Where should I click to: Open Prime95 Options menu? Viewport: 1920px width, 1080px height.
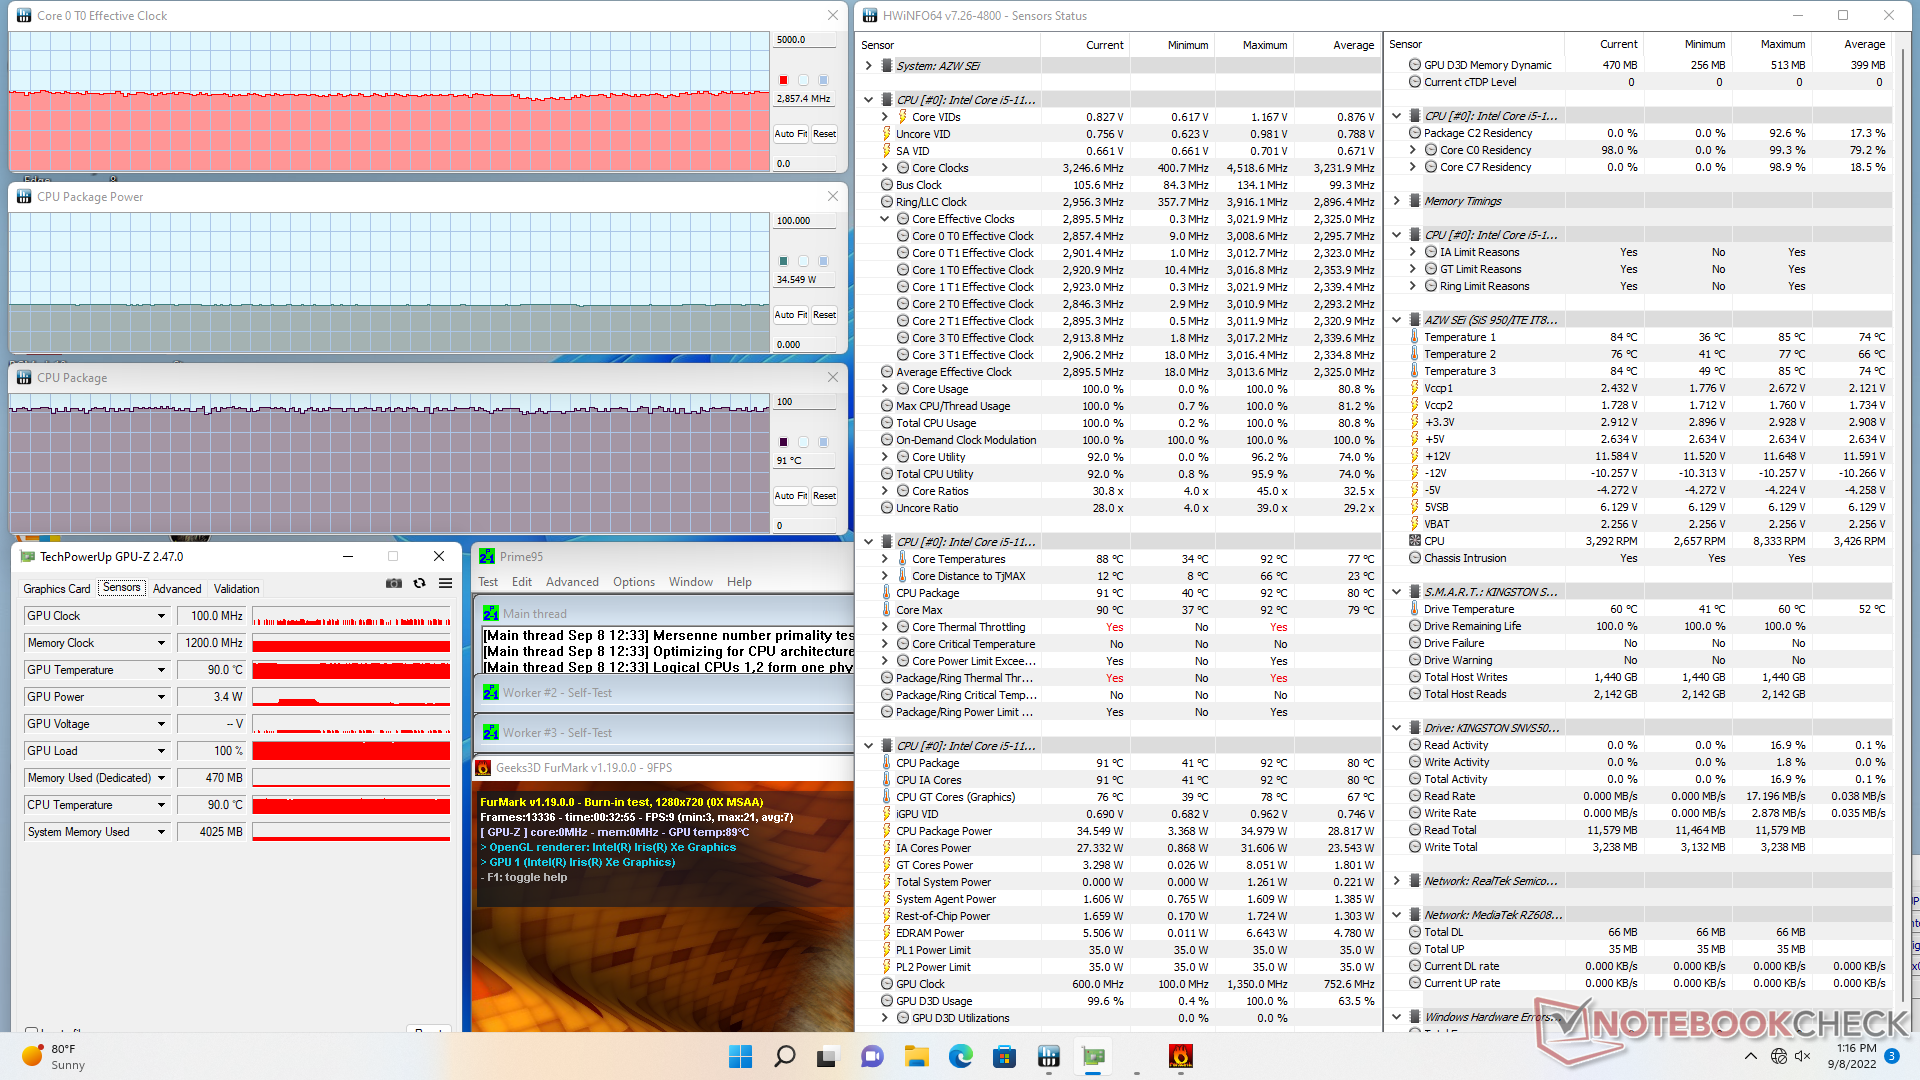tap(633, 582)
